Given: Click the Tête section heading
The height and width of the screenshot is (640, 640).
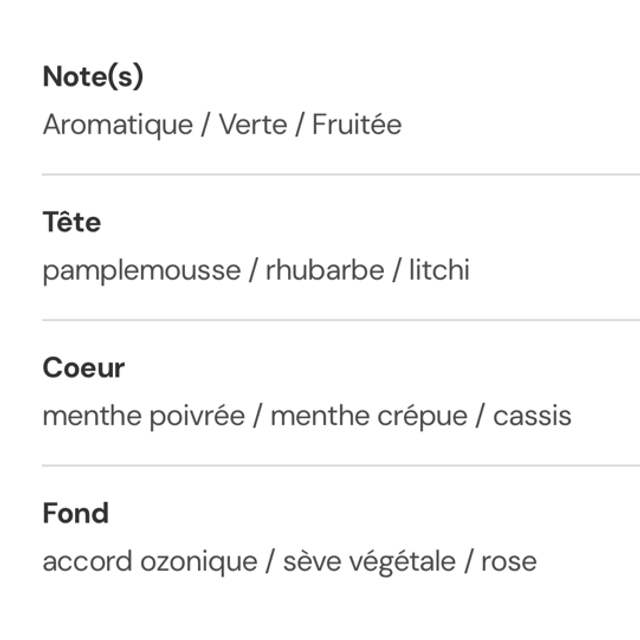Looking at the screenshot, I should (x=71, y=222).
